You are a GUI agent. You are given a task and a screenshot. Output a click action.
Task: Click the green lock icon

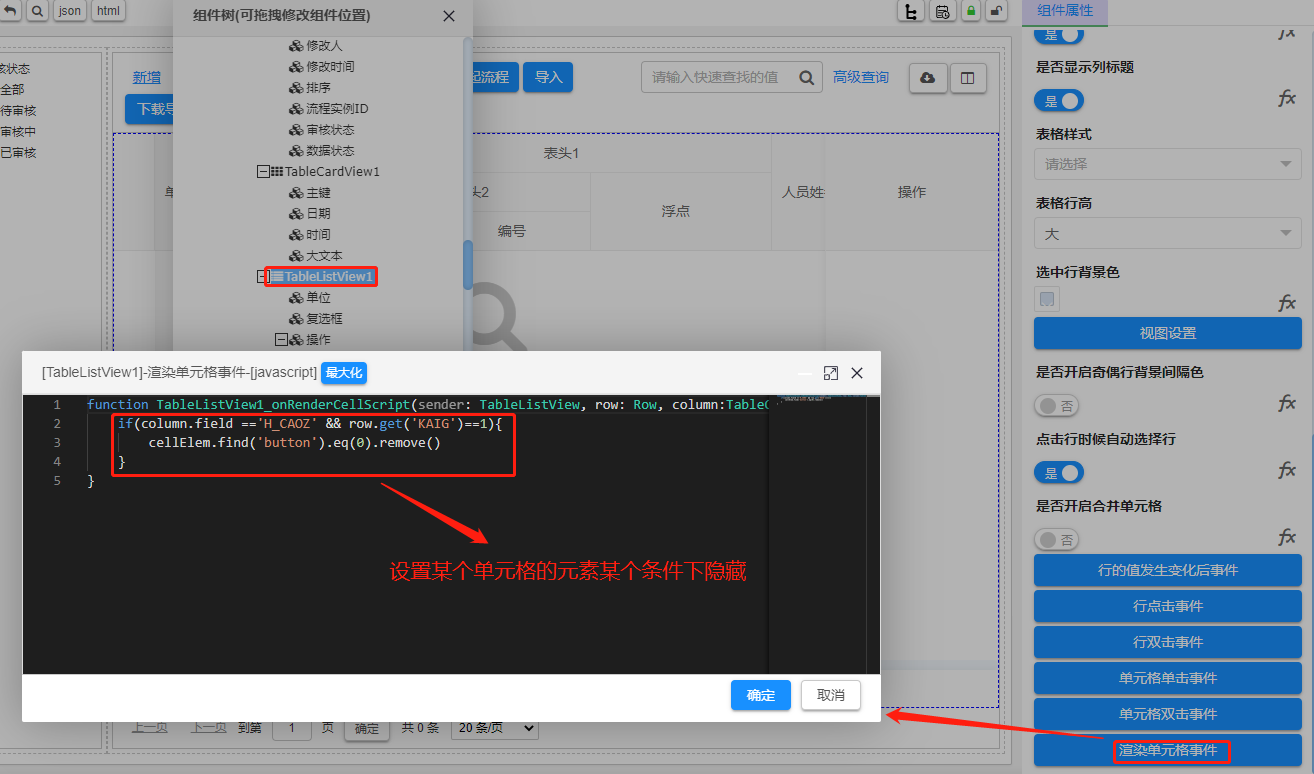[x=970, y=11]
